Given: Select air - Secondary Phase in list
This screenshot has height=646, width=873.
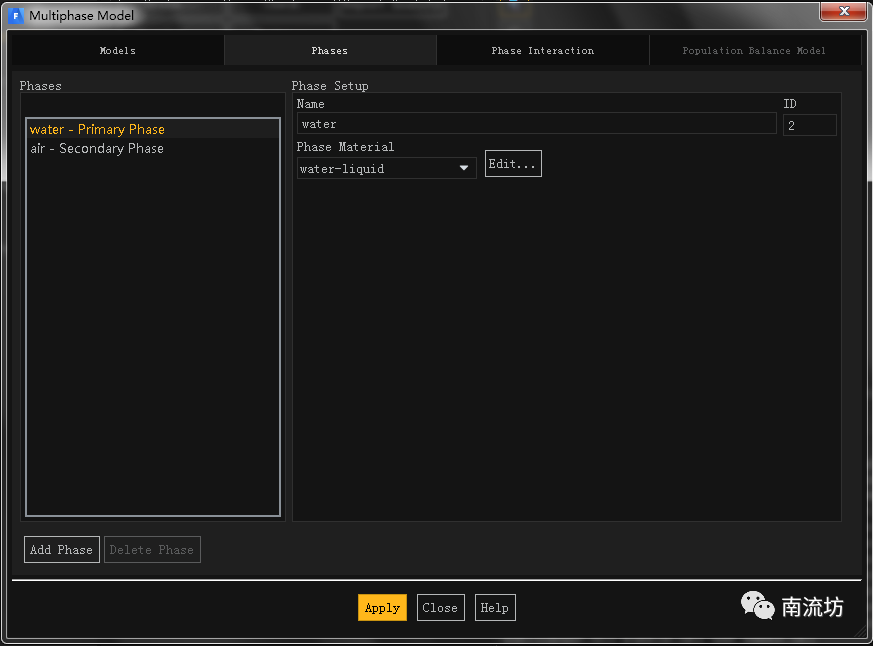Looking at the screenshot, I should point(97,149).
